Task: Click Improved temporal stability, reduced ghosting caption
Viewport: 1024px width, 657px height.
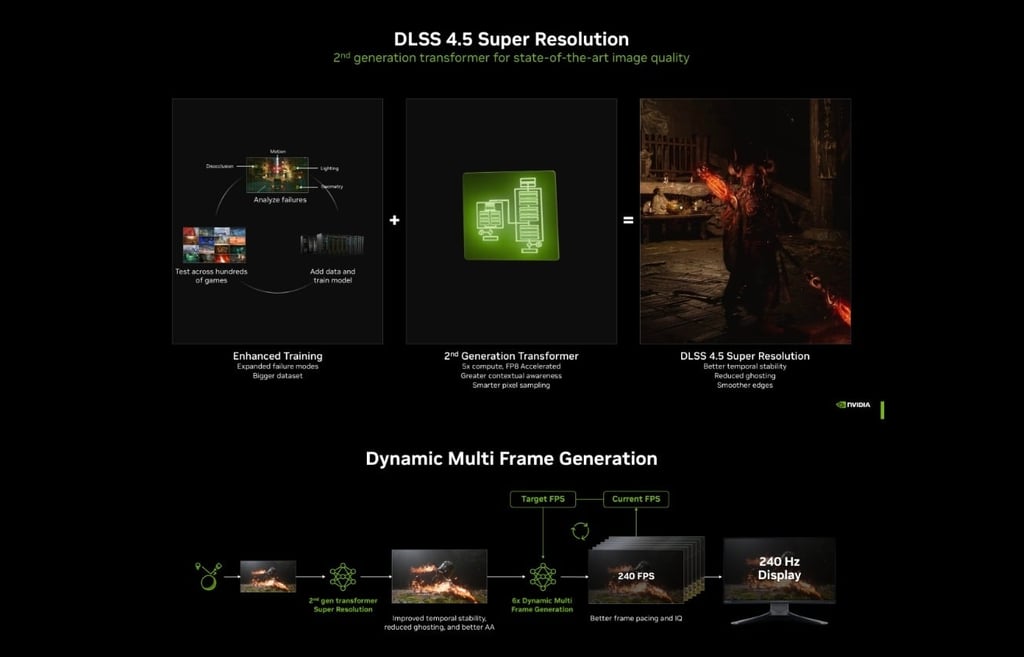Action: (439, 622)
